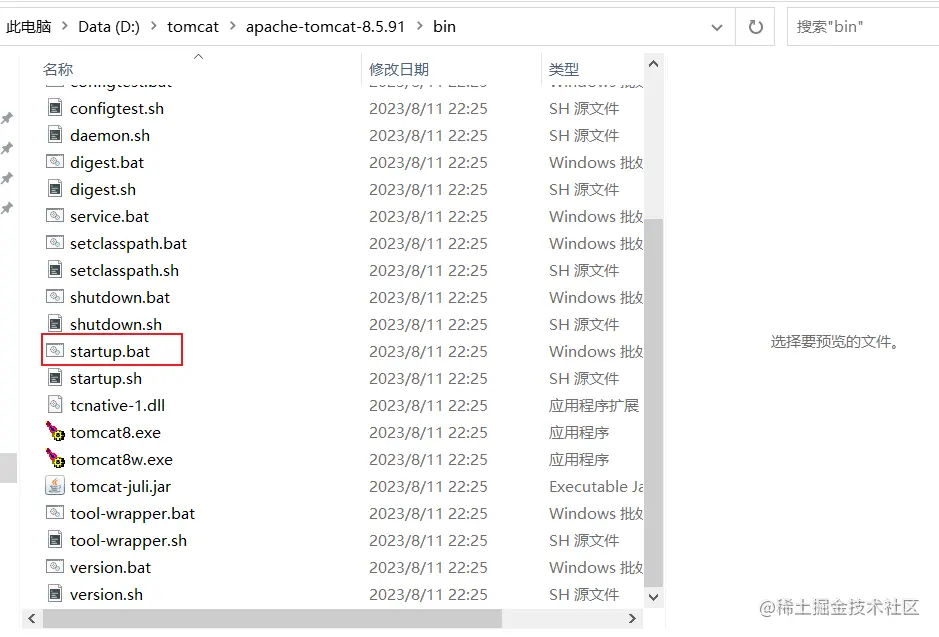Navigate to 此电脑 via the breadcrumb
This screenshot has width=939, height=637.
(30, 27)
